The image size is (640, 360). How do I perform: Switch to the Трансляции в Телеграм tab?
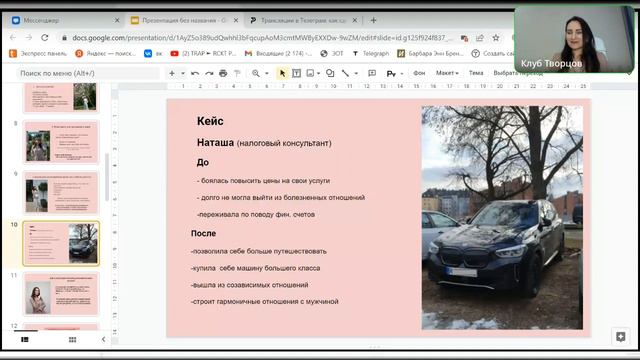click(x=303, y=20)
